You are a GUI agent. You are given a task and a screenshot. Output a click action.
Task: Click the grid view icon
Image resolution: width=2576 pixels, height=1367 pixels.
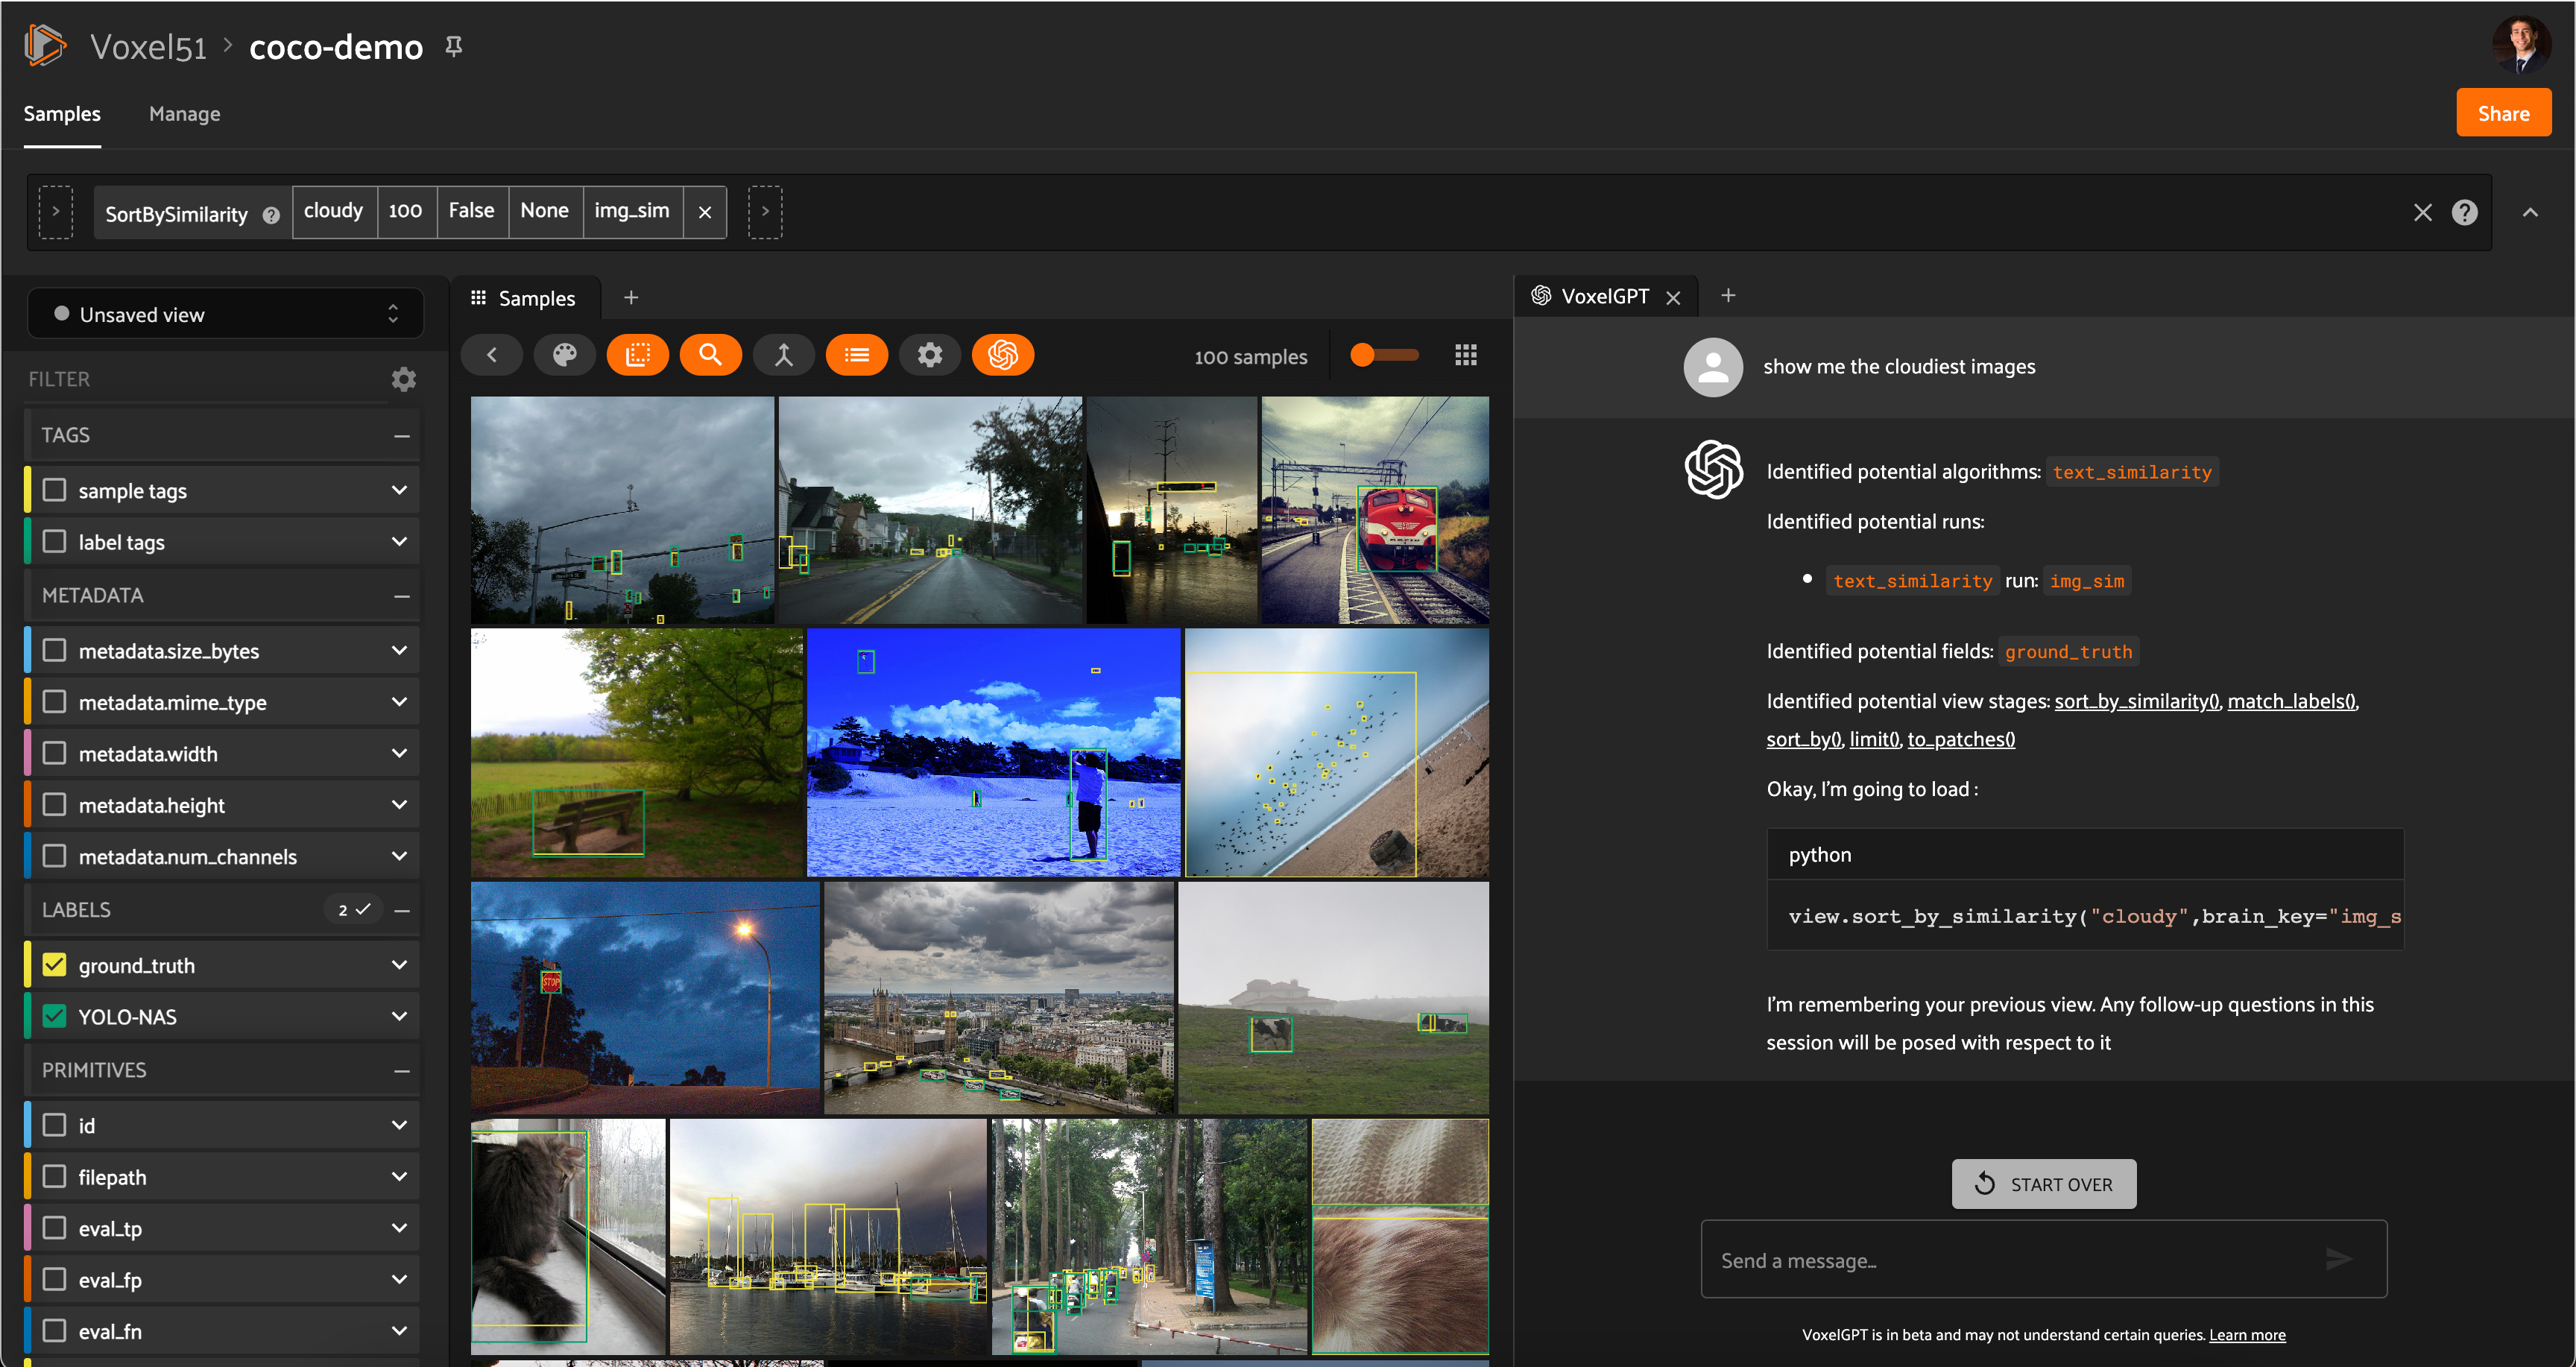click(1465, 355)
